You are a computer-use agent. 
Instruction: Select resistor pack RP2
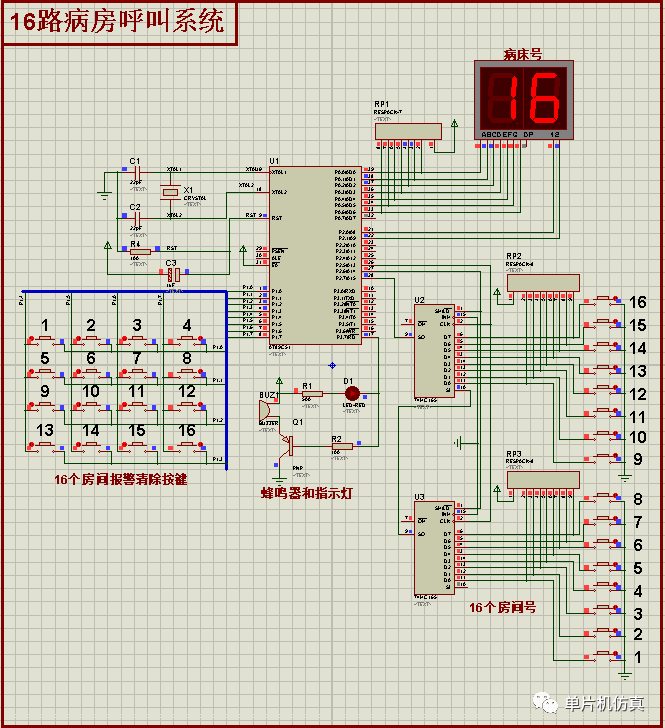[543, 283]
